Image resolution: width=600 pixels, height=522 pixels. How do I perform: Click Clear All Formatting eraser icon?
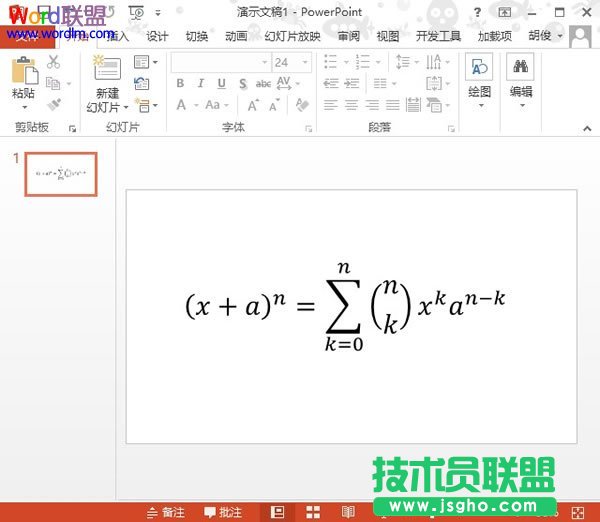click(x=302, y=104)
